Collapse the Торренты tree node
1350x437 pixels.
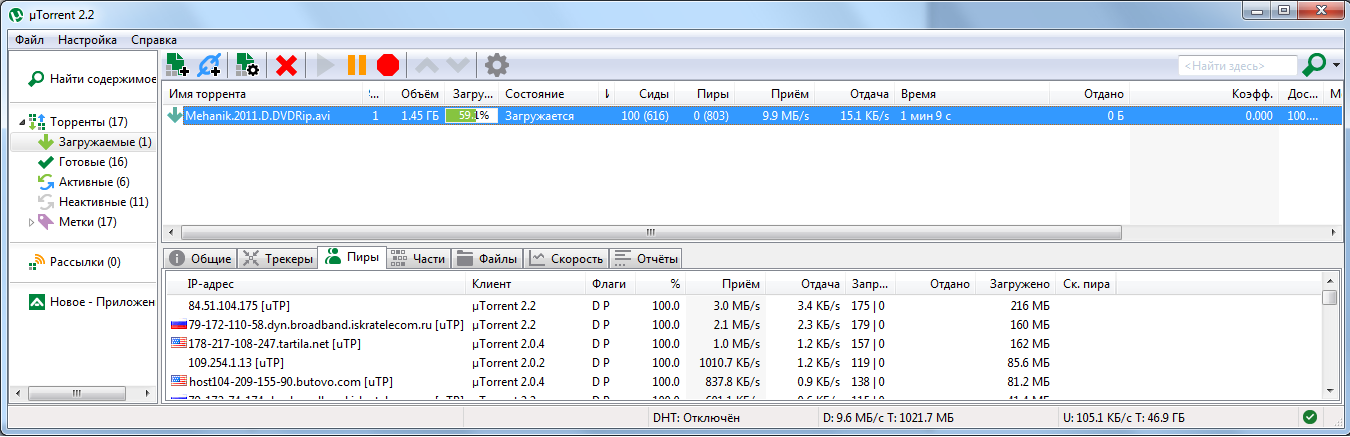coord(22,122)
